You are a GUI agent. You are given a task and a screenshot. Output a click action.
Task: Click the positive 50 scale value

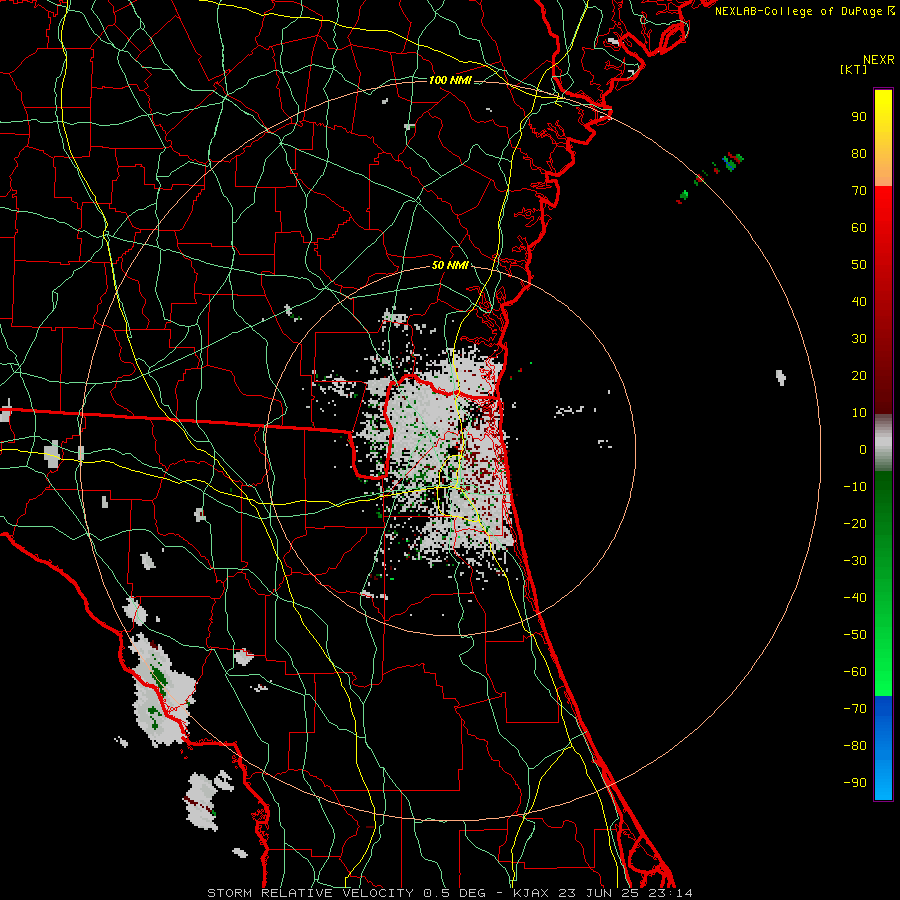coord(859,265)
